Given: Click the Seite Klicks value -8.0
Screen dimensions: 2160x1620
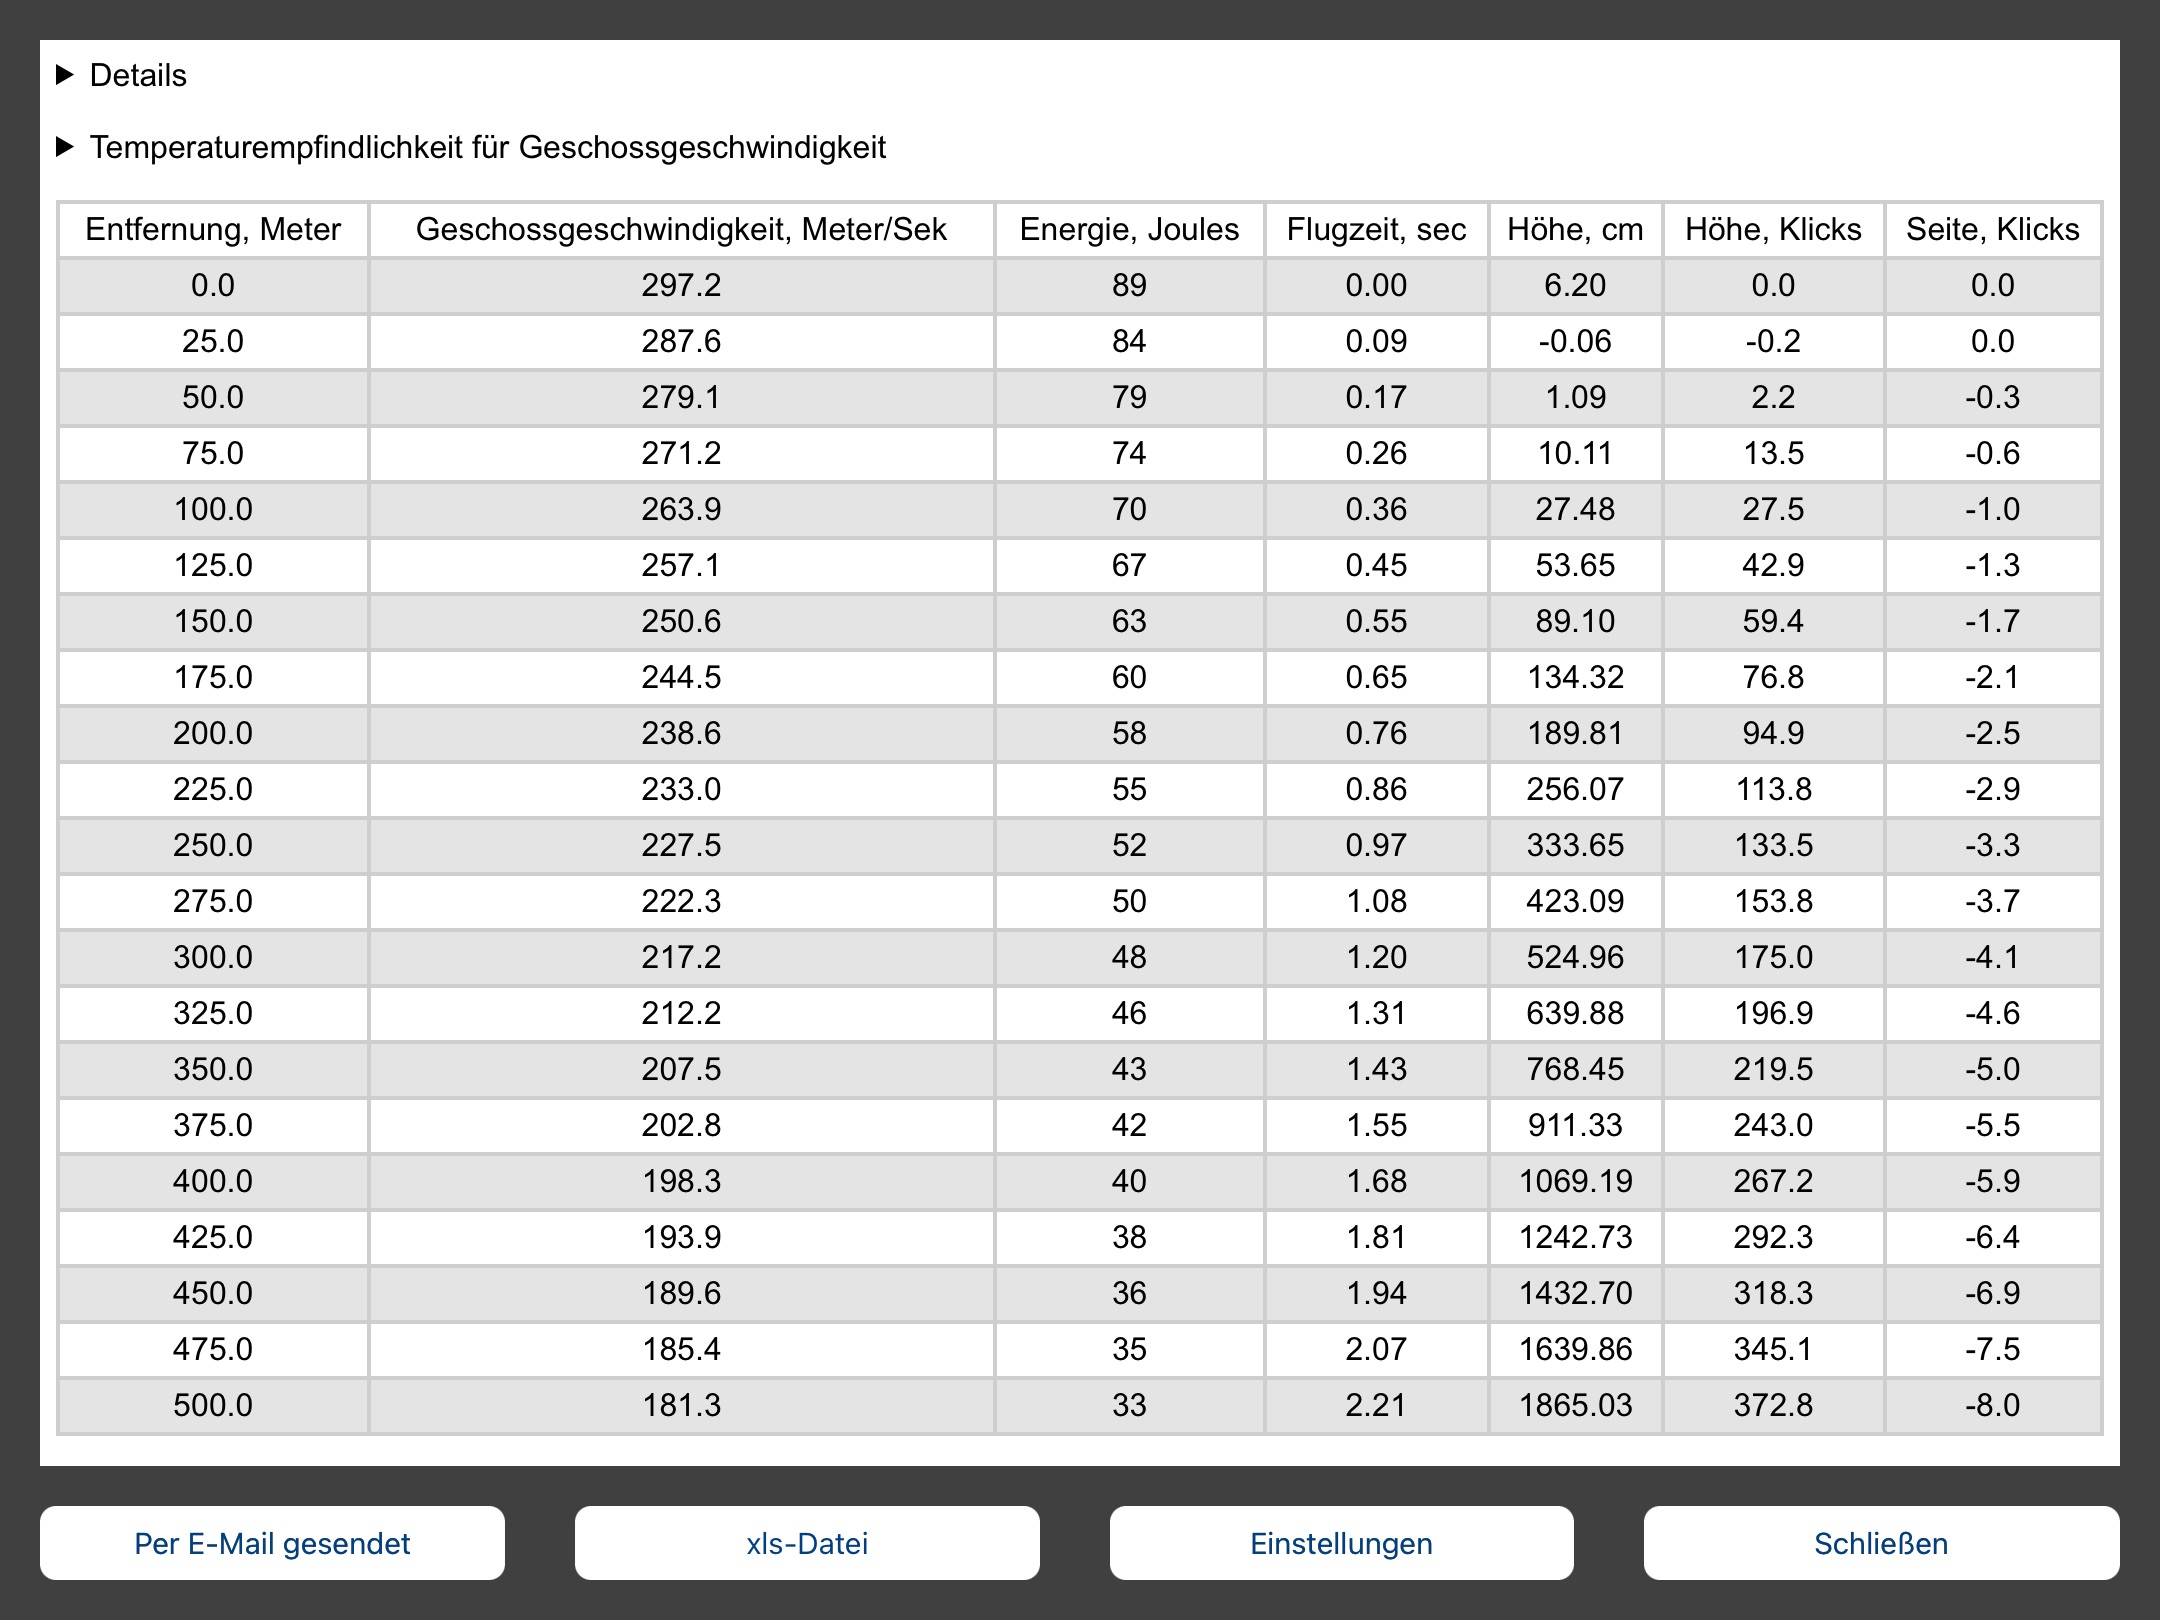Looking at the screenshot, I should point(1993,1405).
